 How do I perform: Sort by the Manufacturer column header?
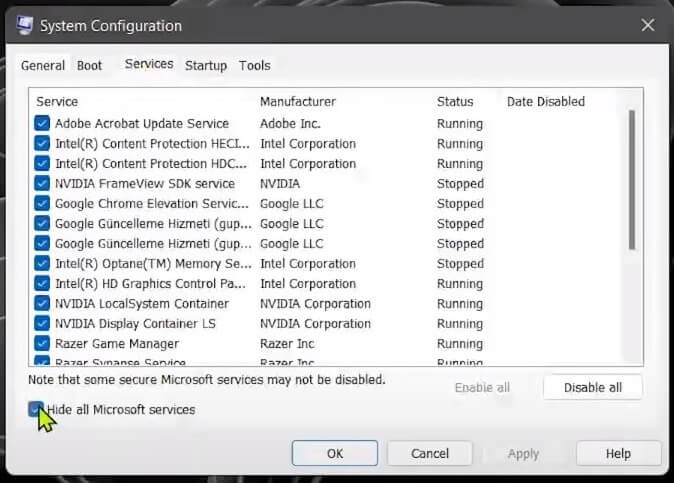point(298,101)
